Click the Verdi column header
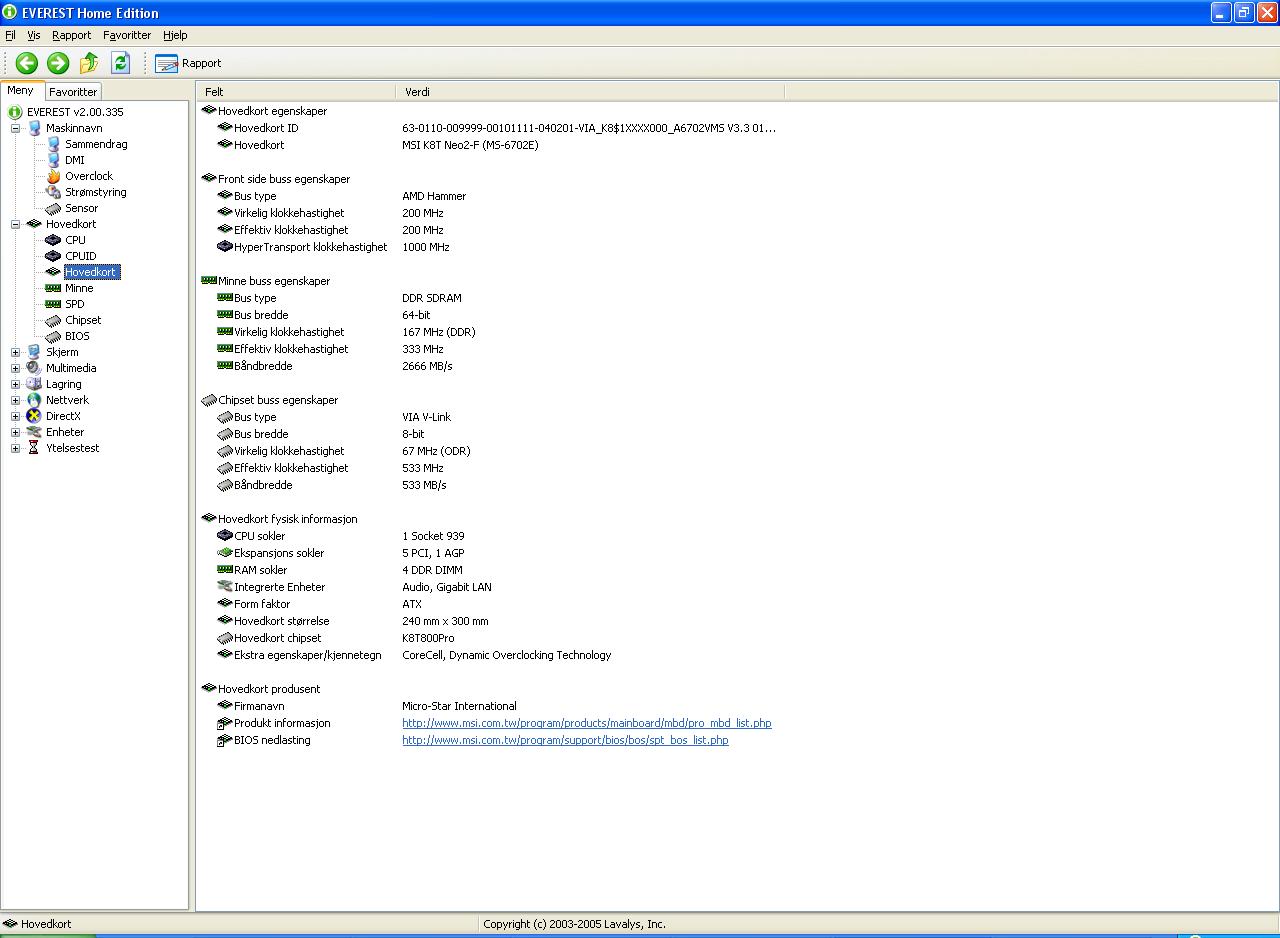1280x938 pixels. [x=590, y=92]
